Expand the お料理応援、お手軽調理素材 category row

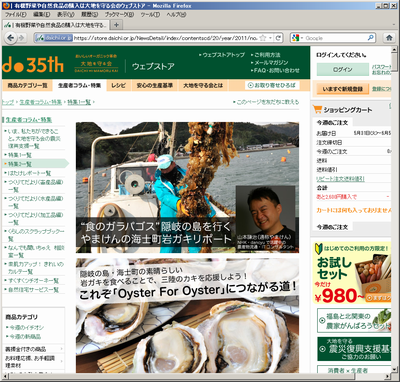(34, 362)
